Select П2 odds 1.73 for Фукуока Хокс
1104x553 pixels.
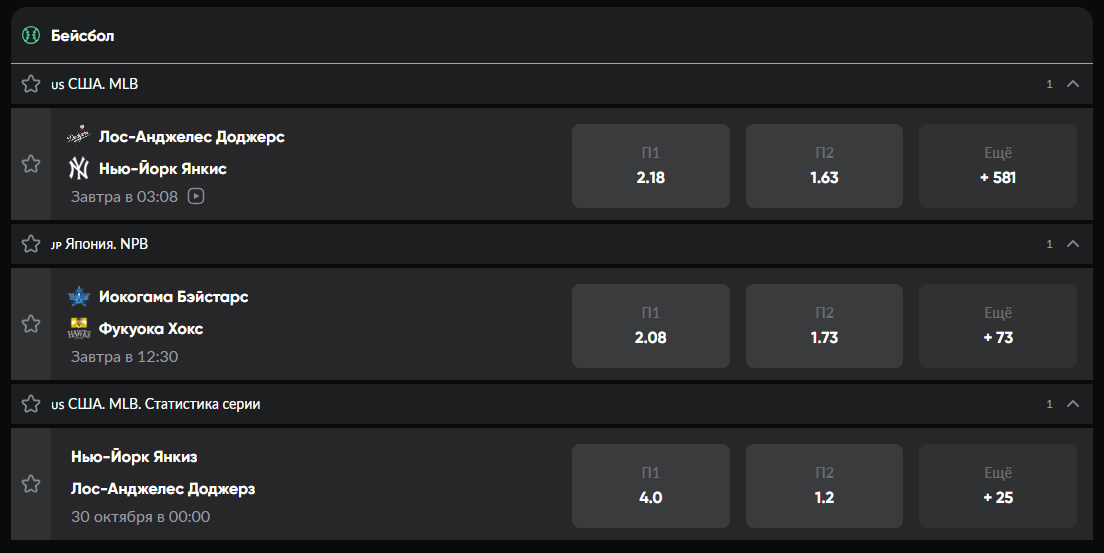tap(824, 326)
